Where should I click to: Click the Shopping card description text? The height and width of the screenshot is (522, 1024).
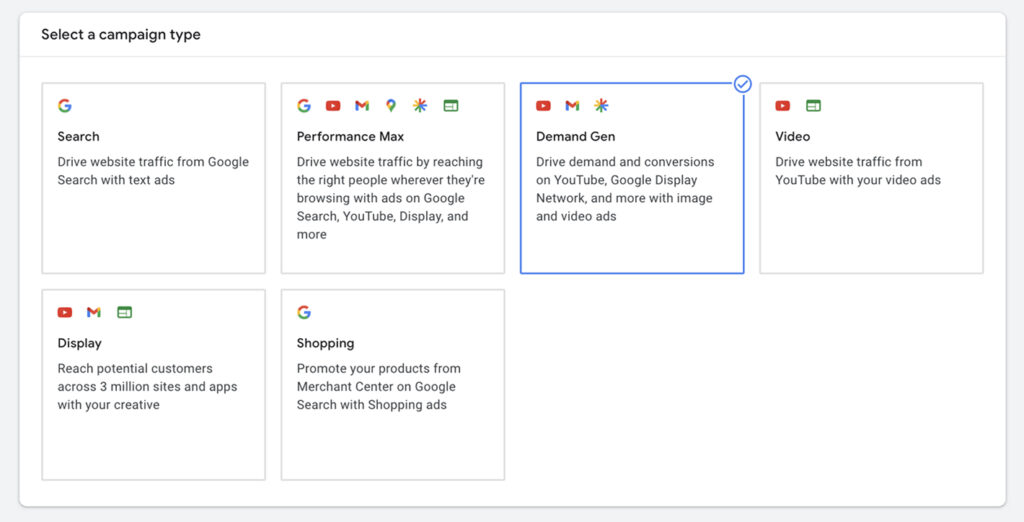tap(376, 387)
